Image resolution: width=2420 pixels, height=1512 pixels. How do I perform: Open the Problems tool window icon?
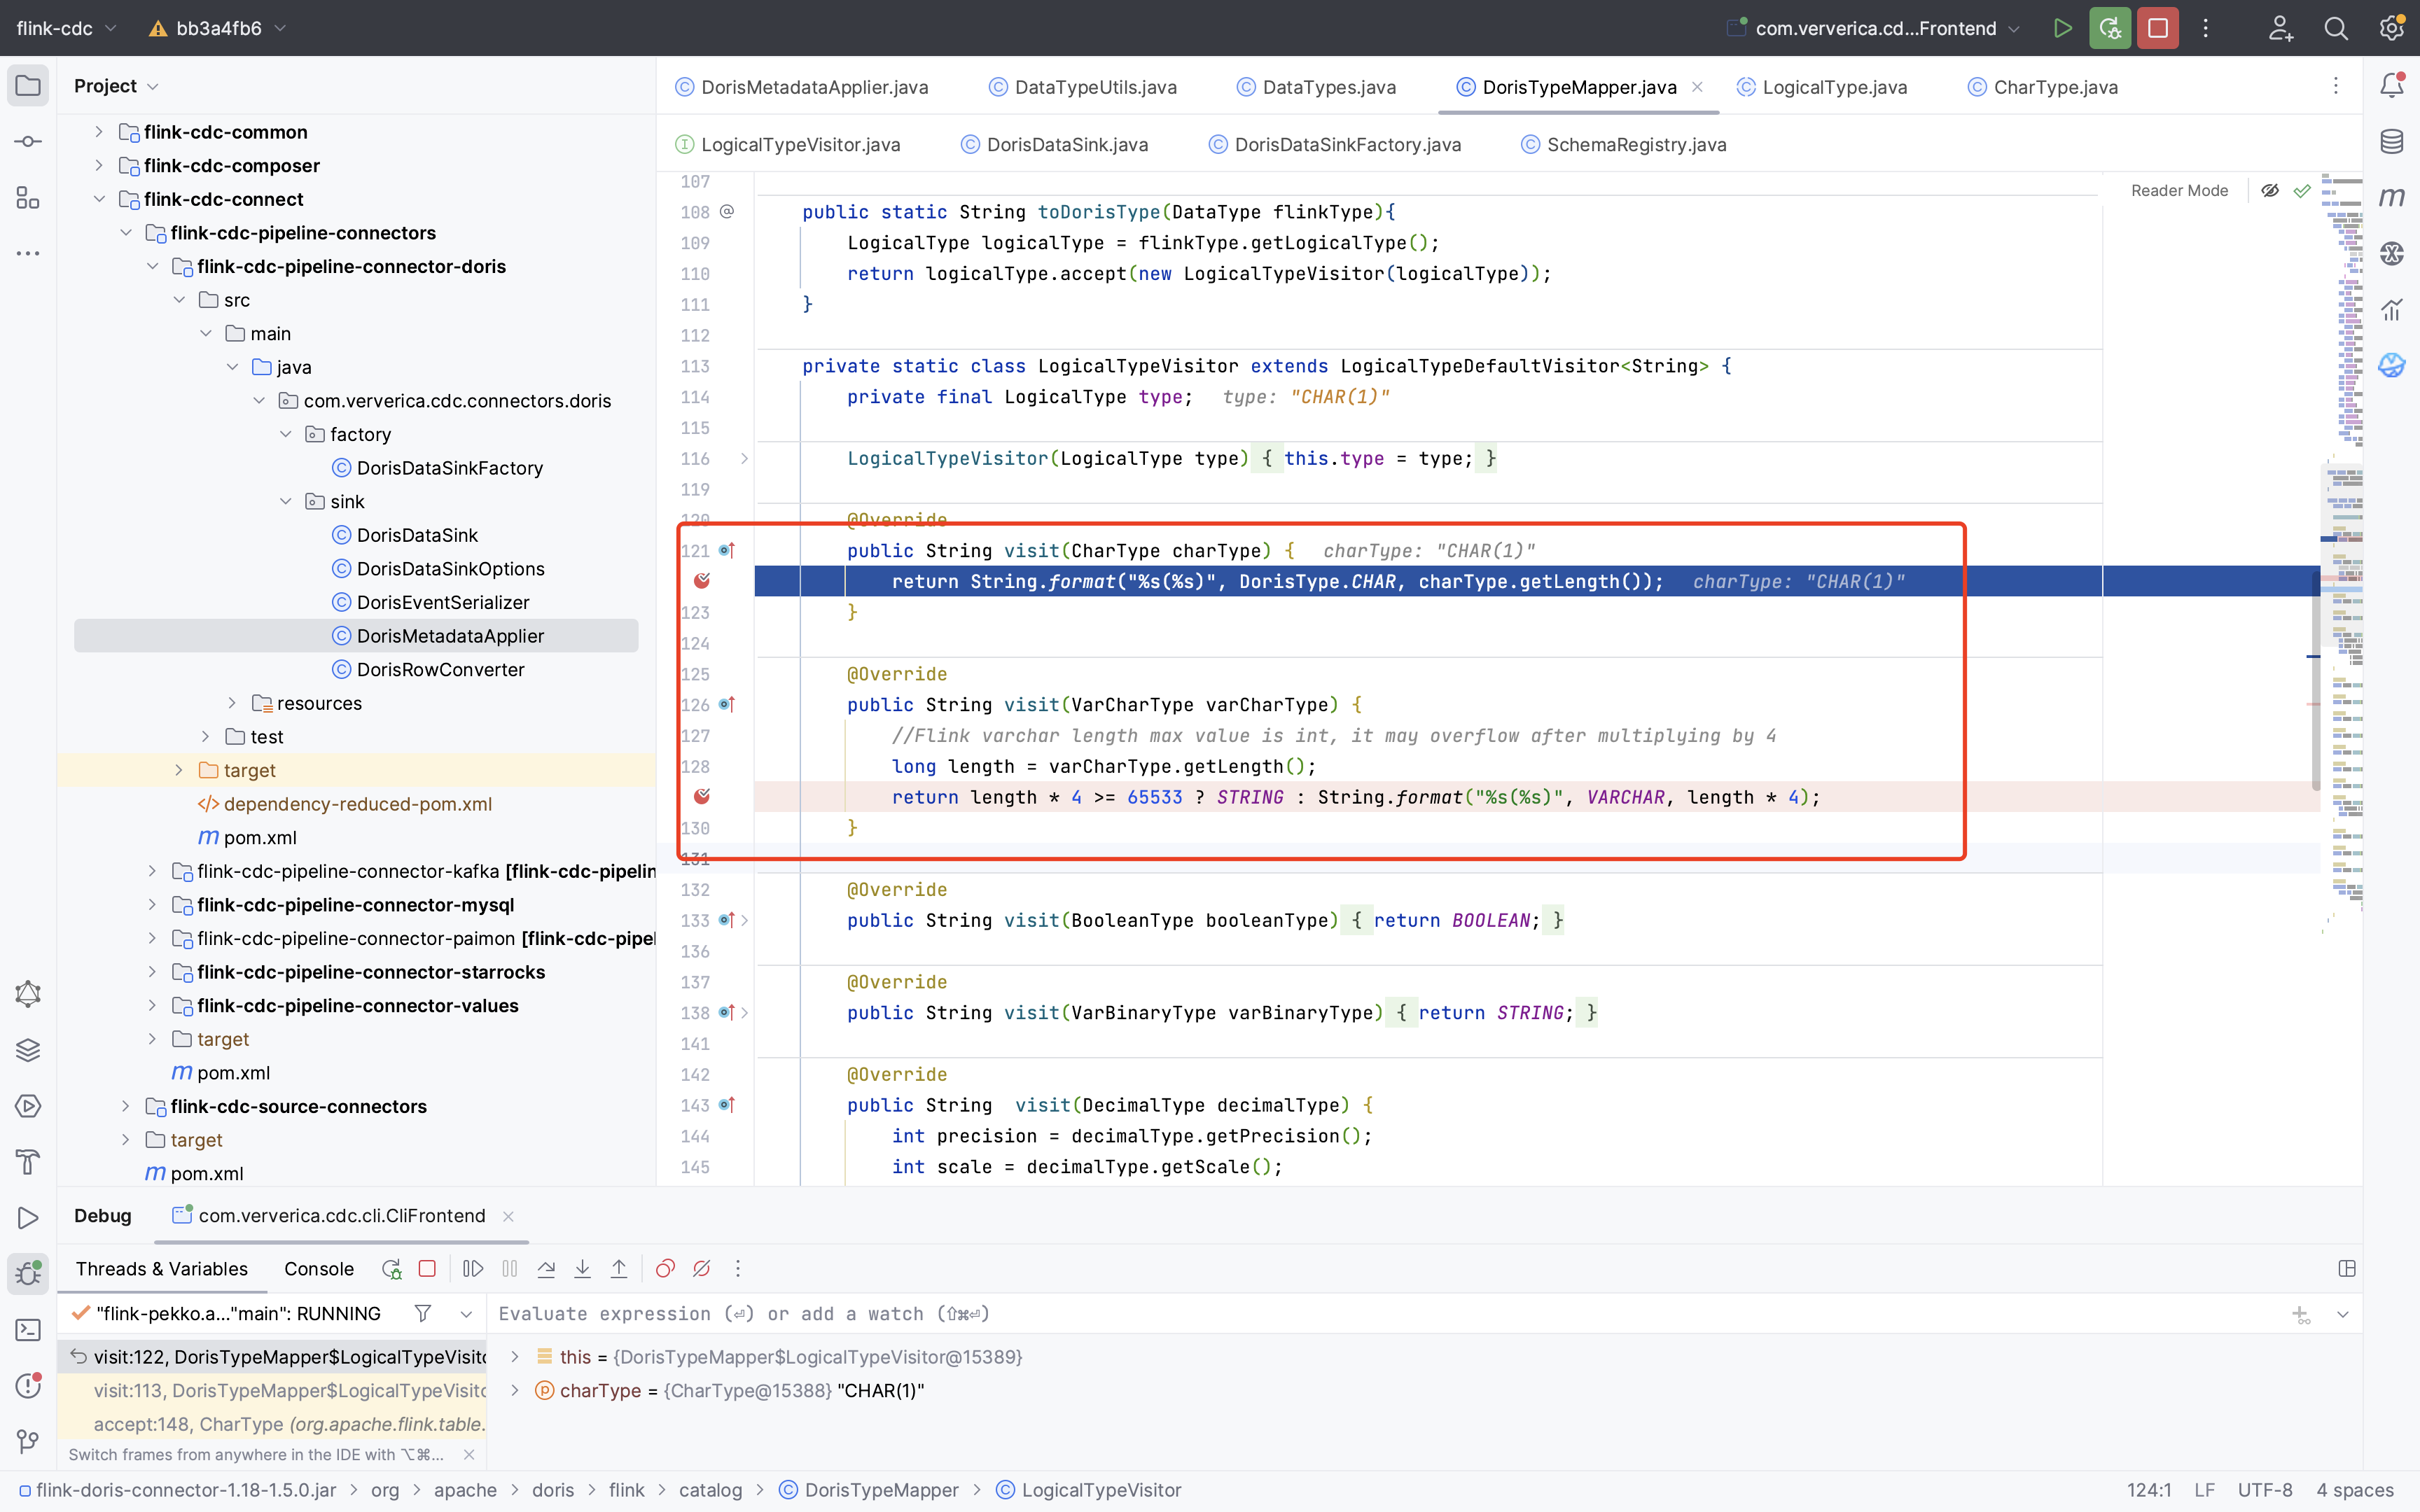click(28, 1386)
